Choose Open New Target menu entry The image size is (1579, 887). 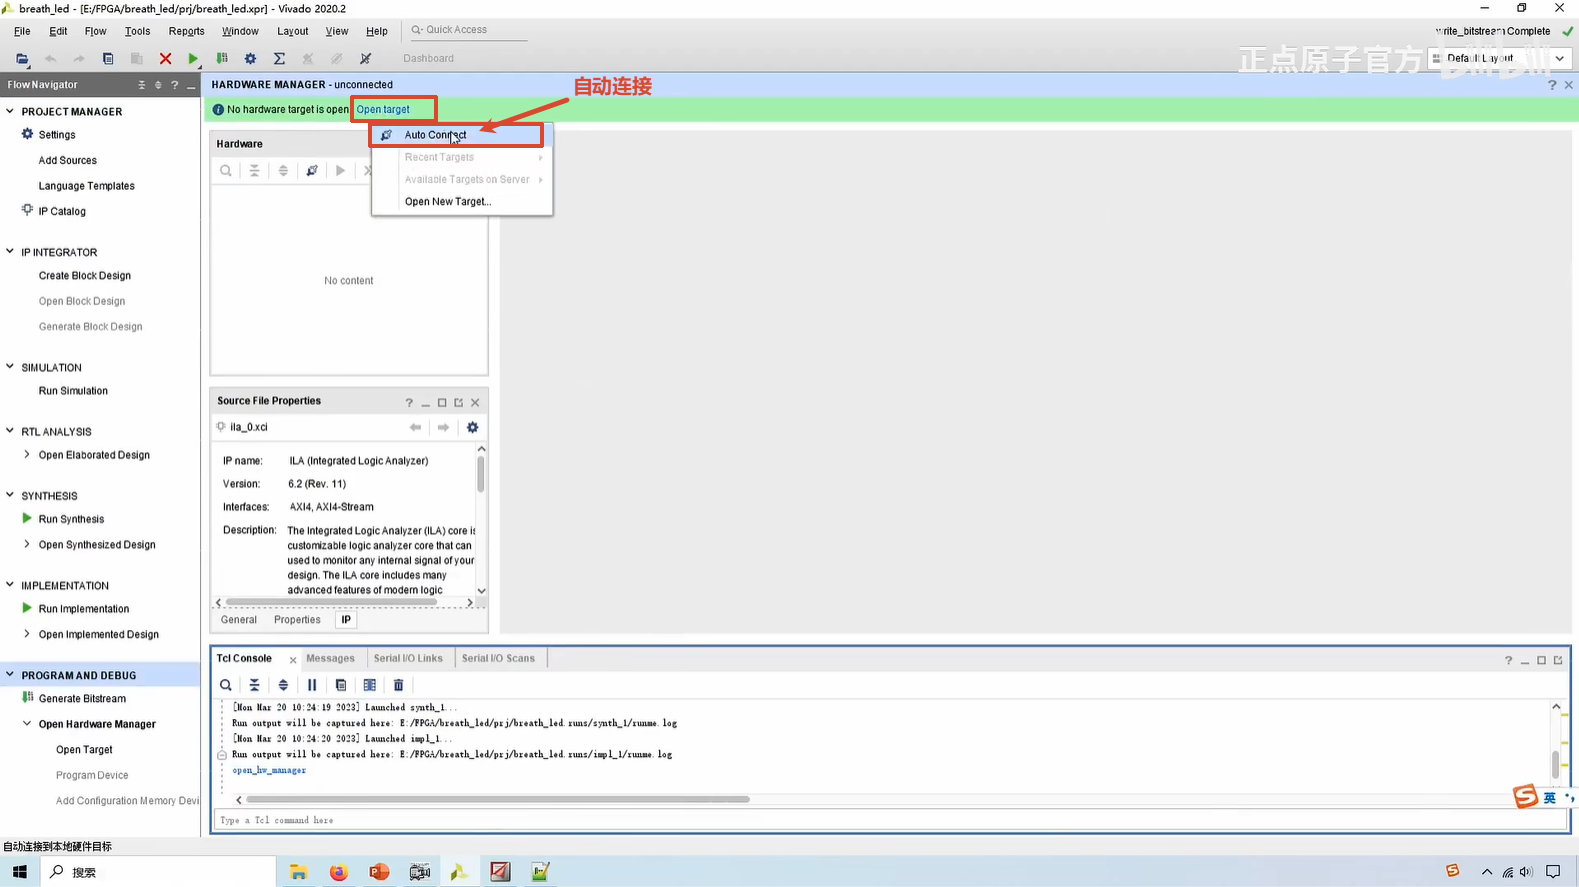[x=461, y=202]
